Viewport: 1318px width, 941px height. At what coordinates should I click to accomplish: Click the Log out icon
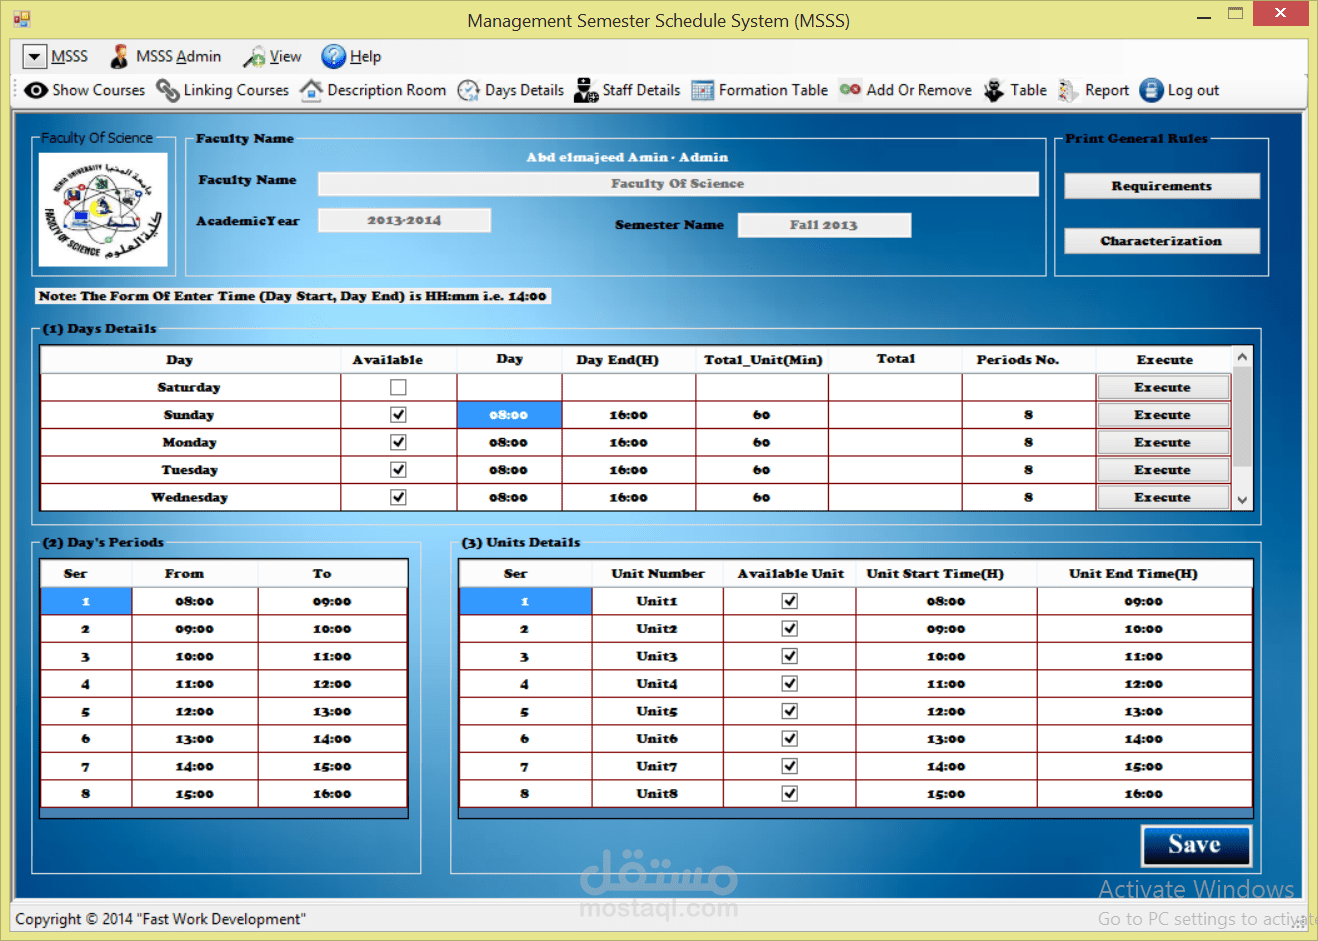click(1152, 90)
